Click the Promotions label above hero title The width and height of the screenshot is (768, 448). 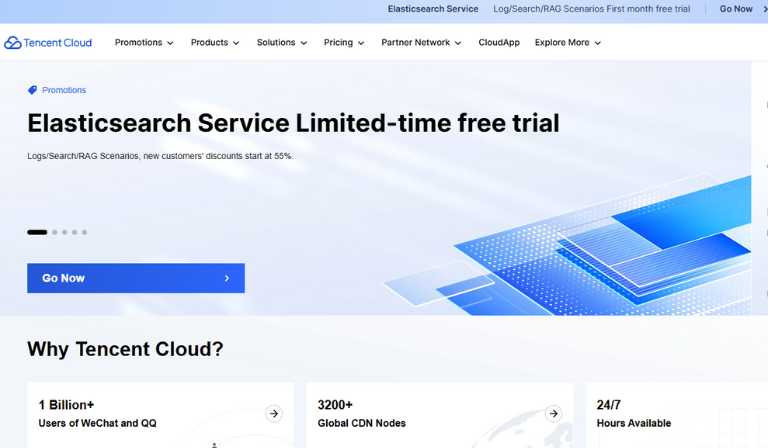[64, 90]
